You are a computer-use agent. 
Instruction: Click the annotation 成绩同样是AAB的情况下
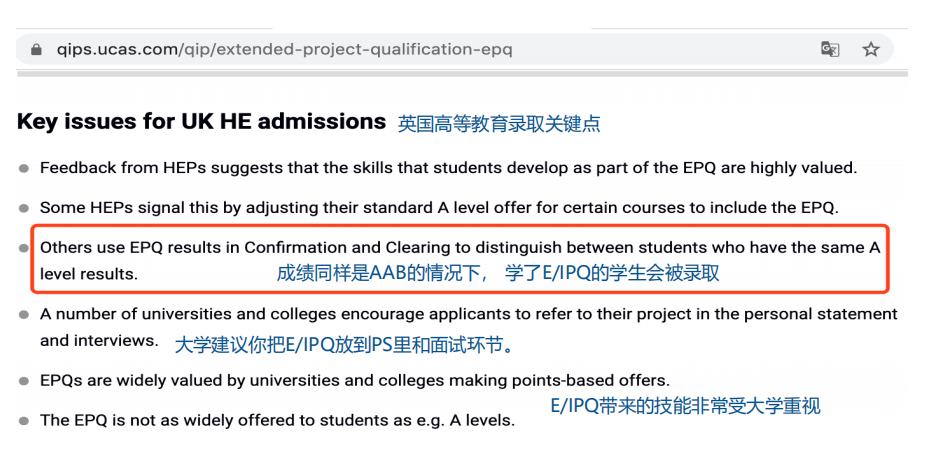pyautogui.click(x=382, y=273)
